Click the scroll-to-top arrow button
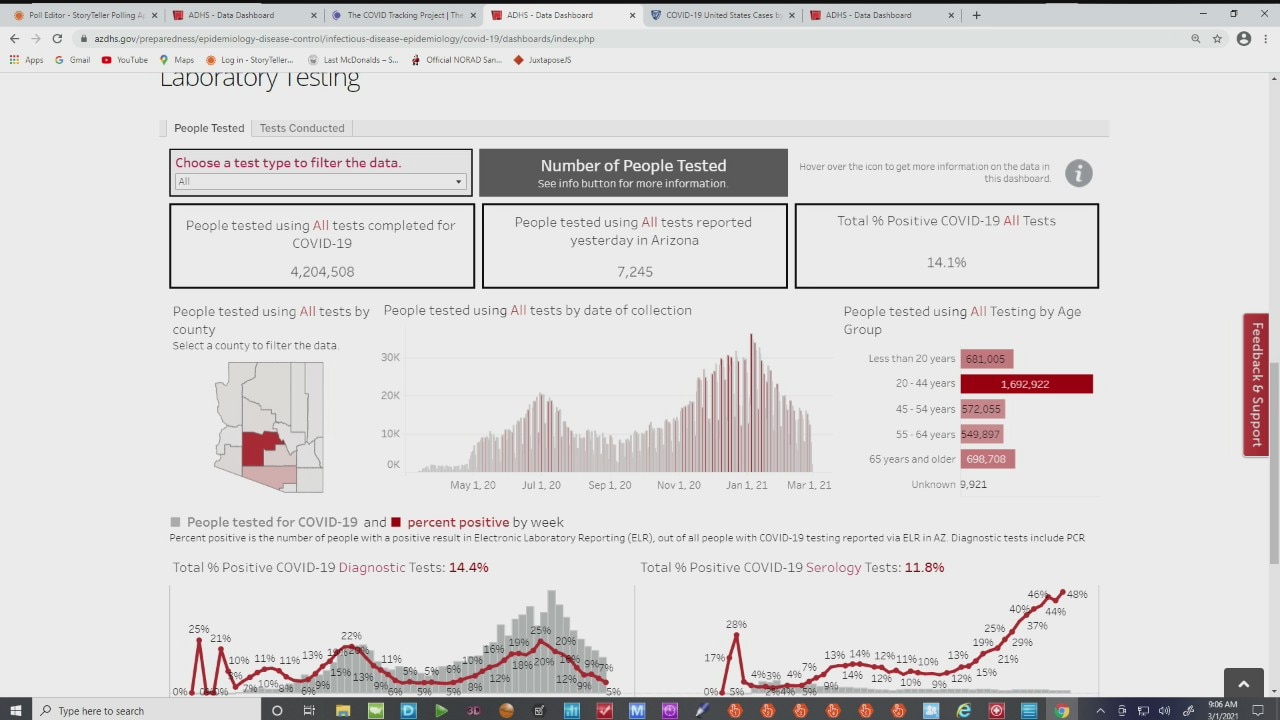The image size is (1280, 720). (1243, 684)
